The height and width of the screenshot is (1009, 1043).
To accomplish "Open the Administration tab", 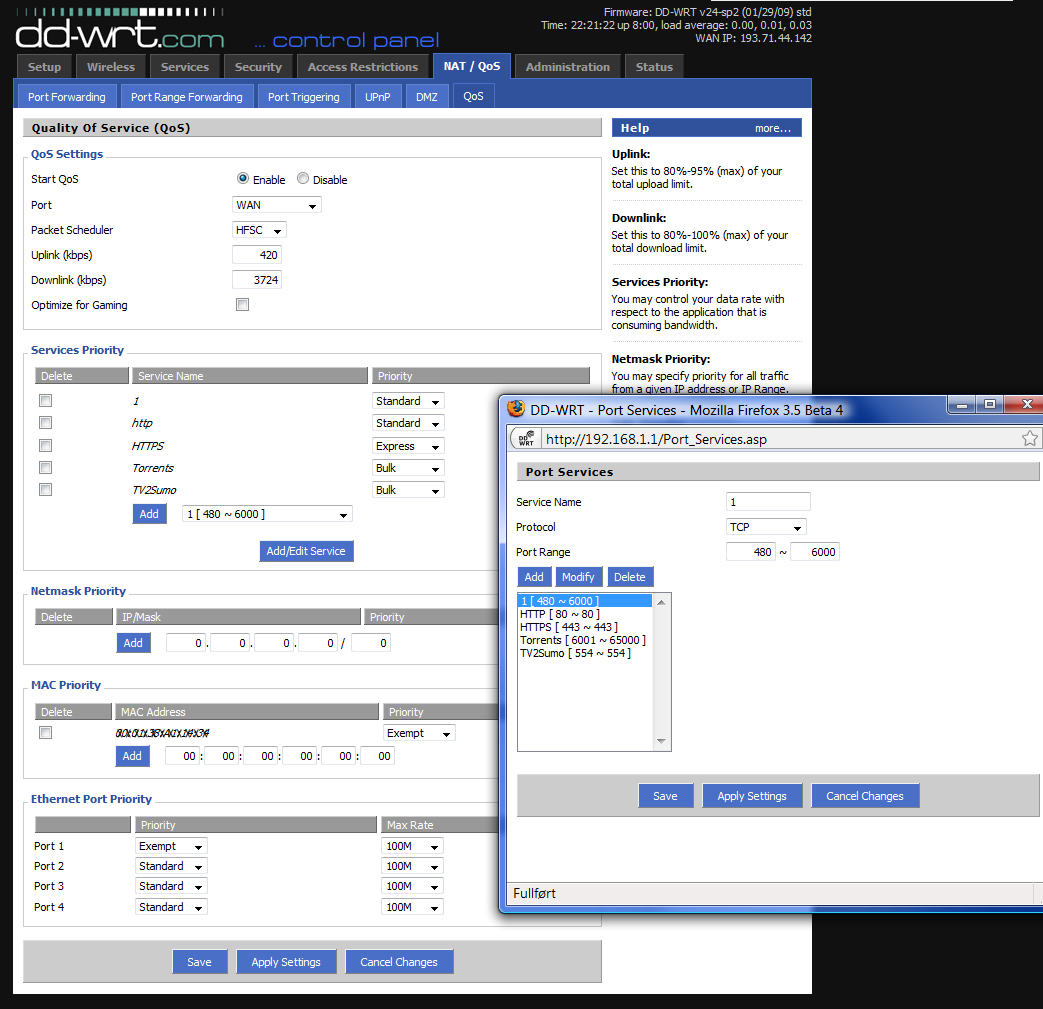I will 567,67.
